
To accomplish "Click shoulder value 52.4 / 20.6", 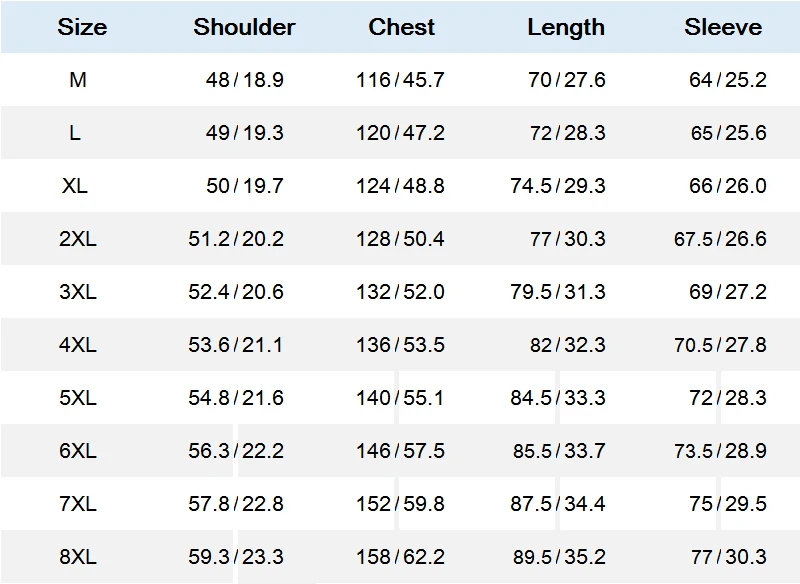I will (236, 292).
